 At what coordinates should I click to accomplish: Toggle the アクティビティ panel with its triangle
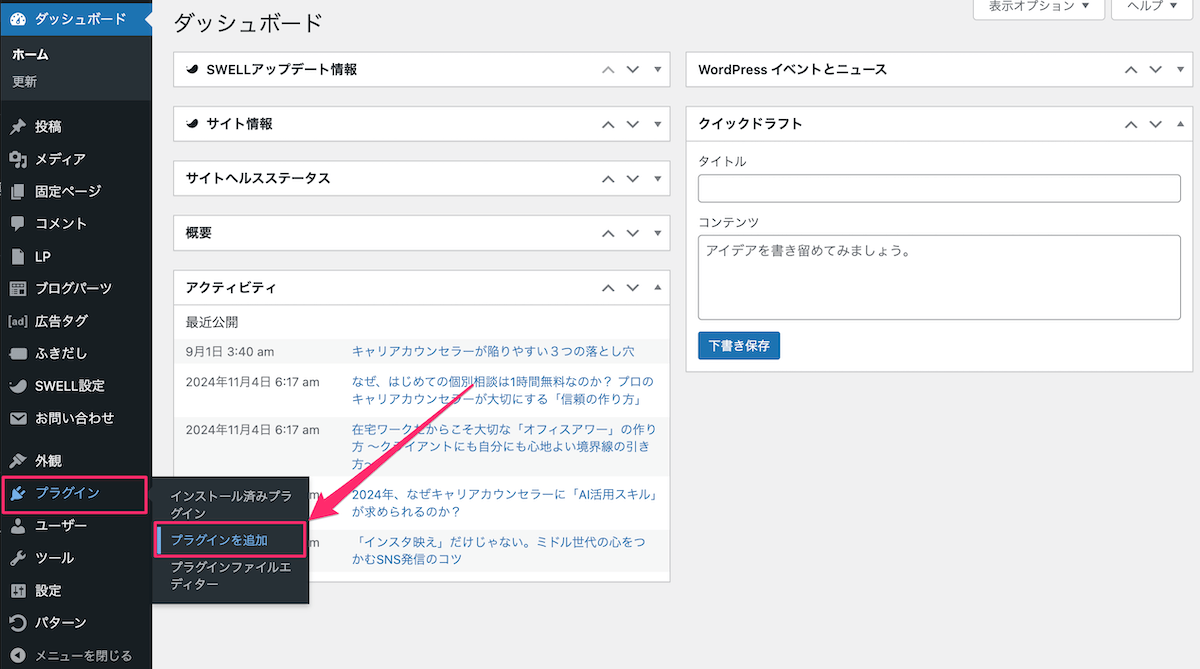pyautogui.click(x=657, y=287)
